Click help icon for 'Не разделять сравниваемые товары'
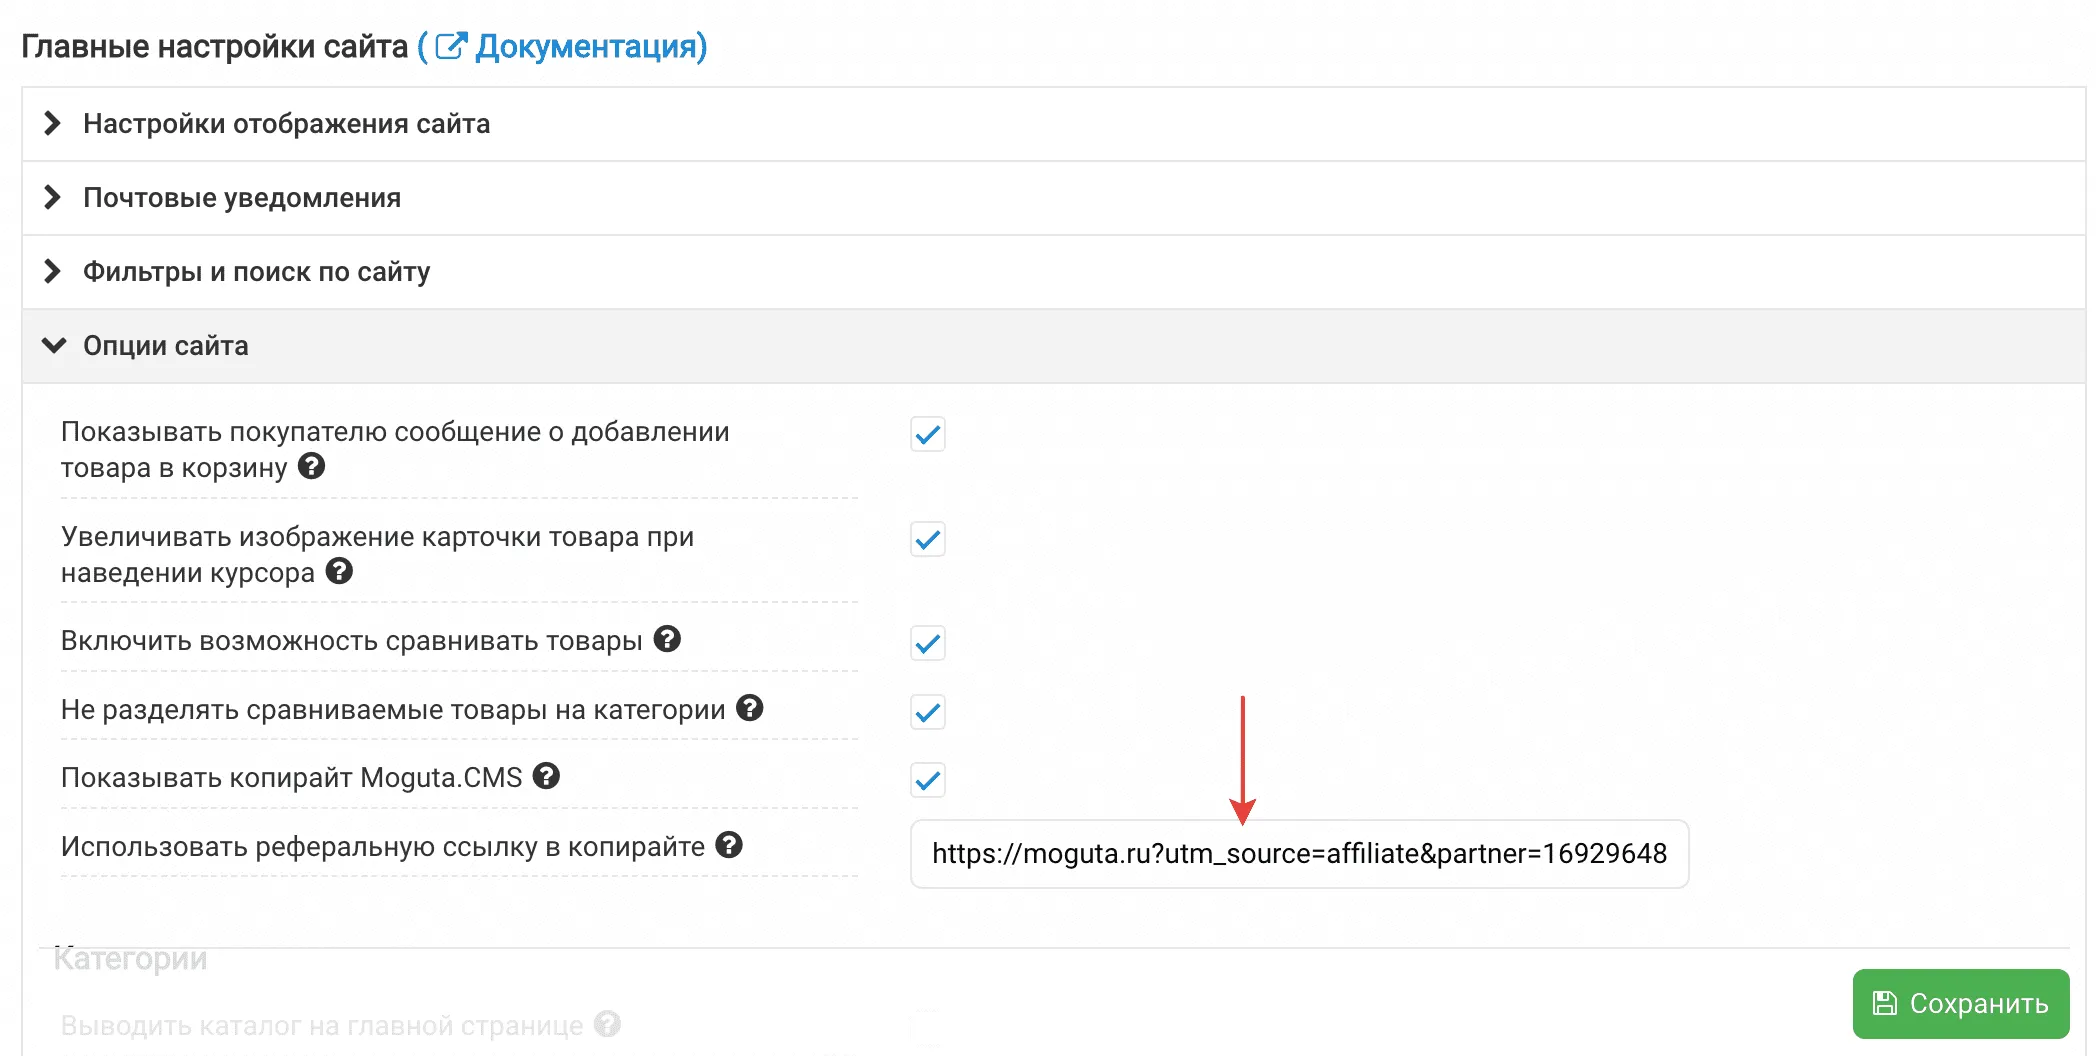Viewport: 2097px width, 1056px height. click(x=750, y=708)
